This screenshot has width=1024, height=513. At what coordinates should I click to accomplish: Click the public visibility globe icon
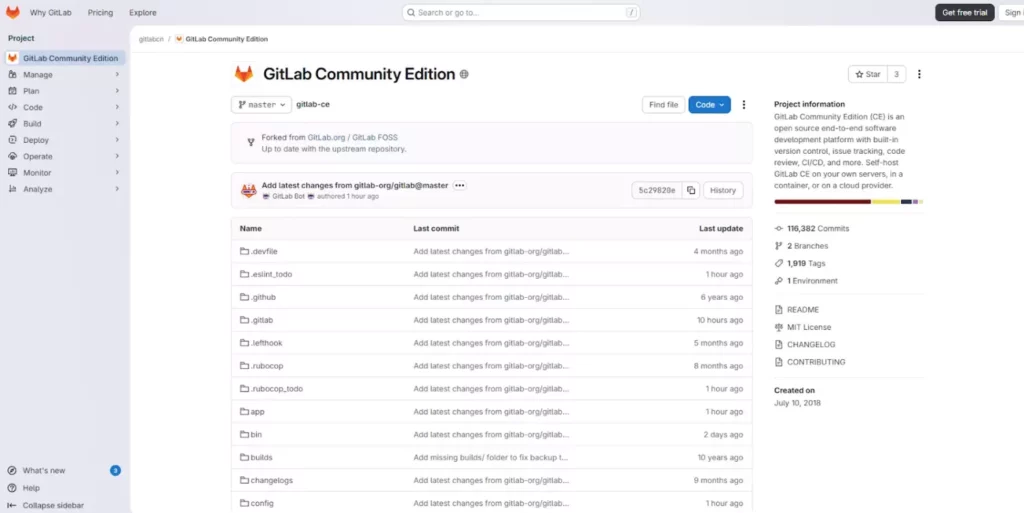tap(464, 74)
